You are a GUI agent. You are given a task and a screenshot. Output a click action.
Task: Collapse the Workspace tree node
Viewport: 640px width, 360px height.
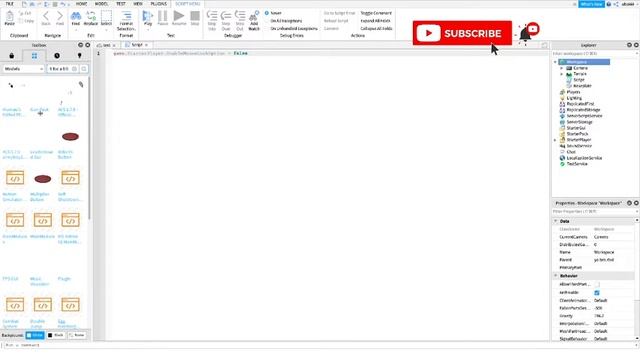[555, 62]
